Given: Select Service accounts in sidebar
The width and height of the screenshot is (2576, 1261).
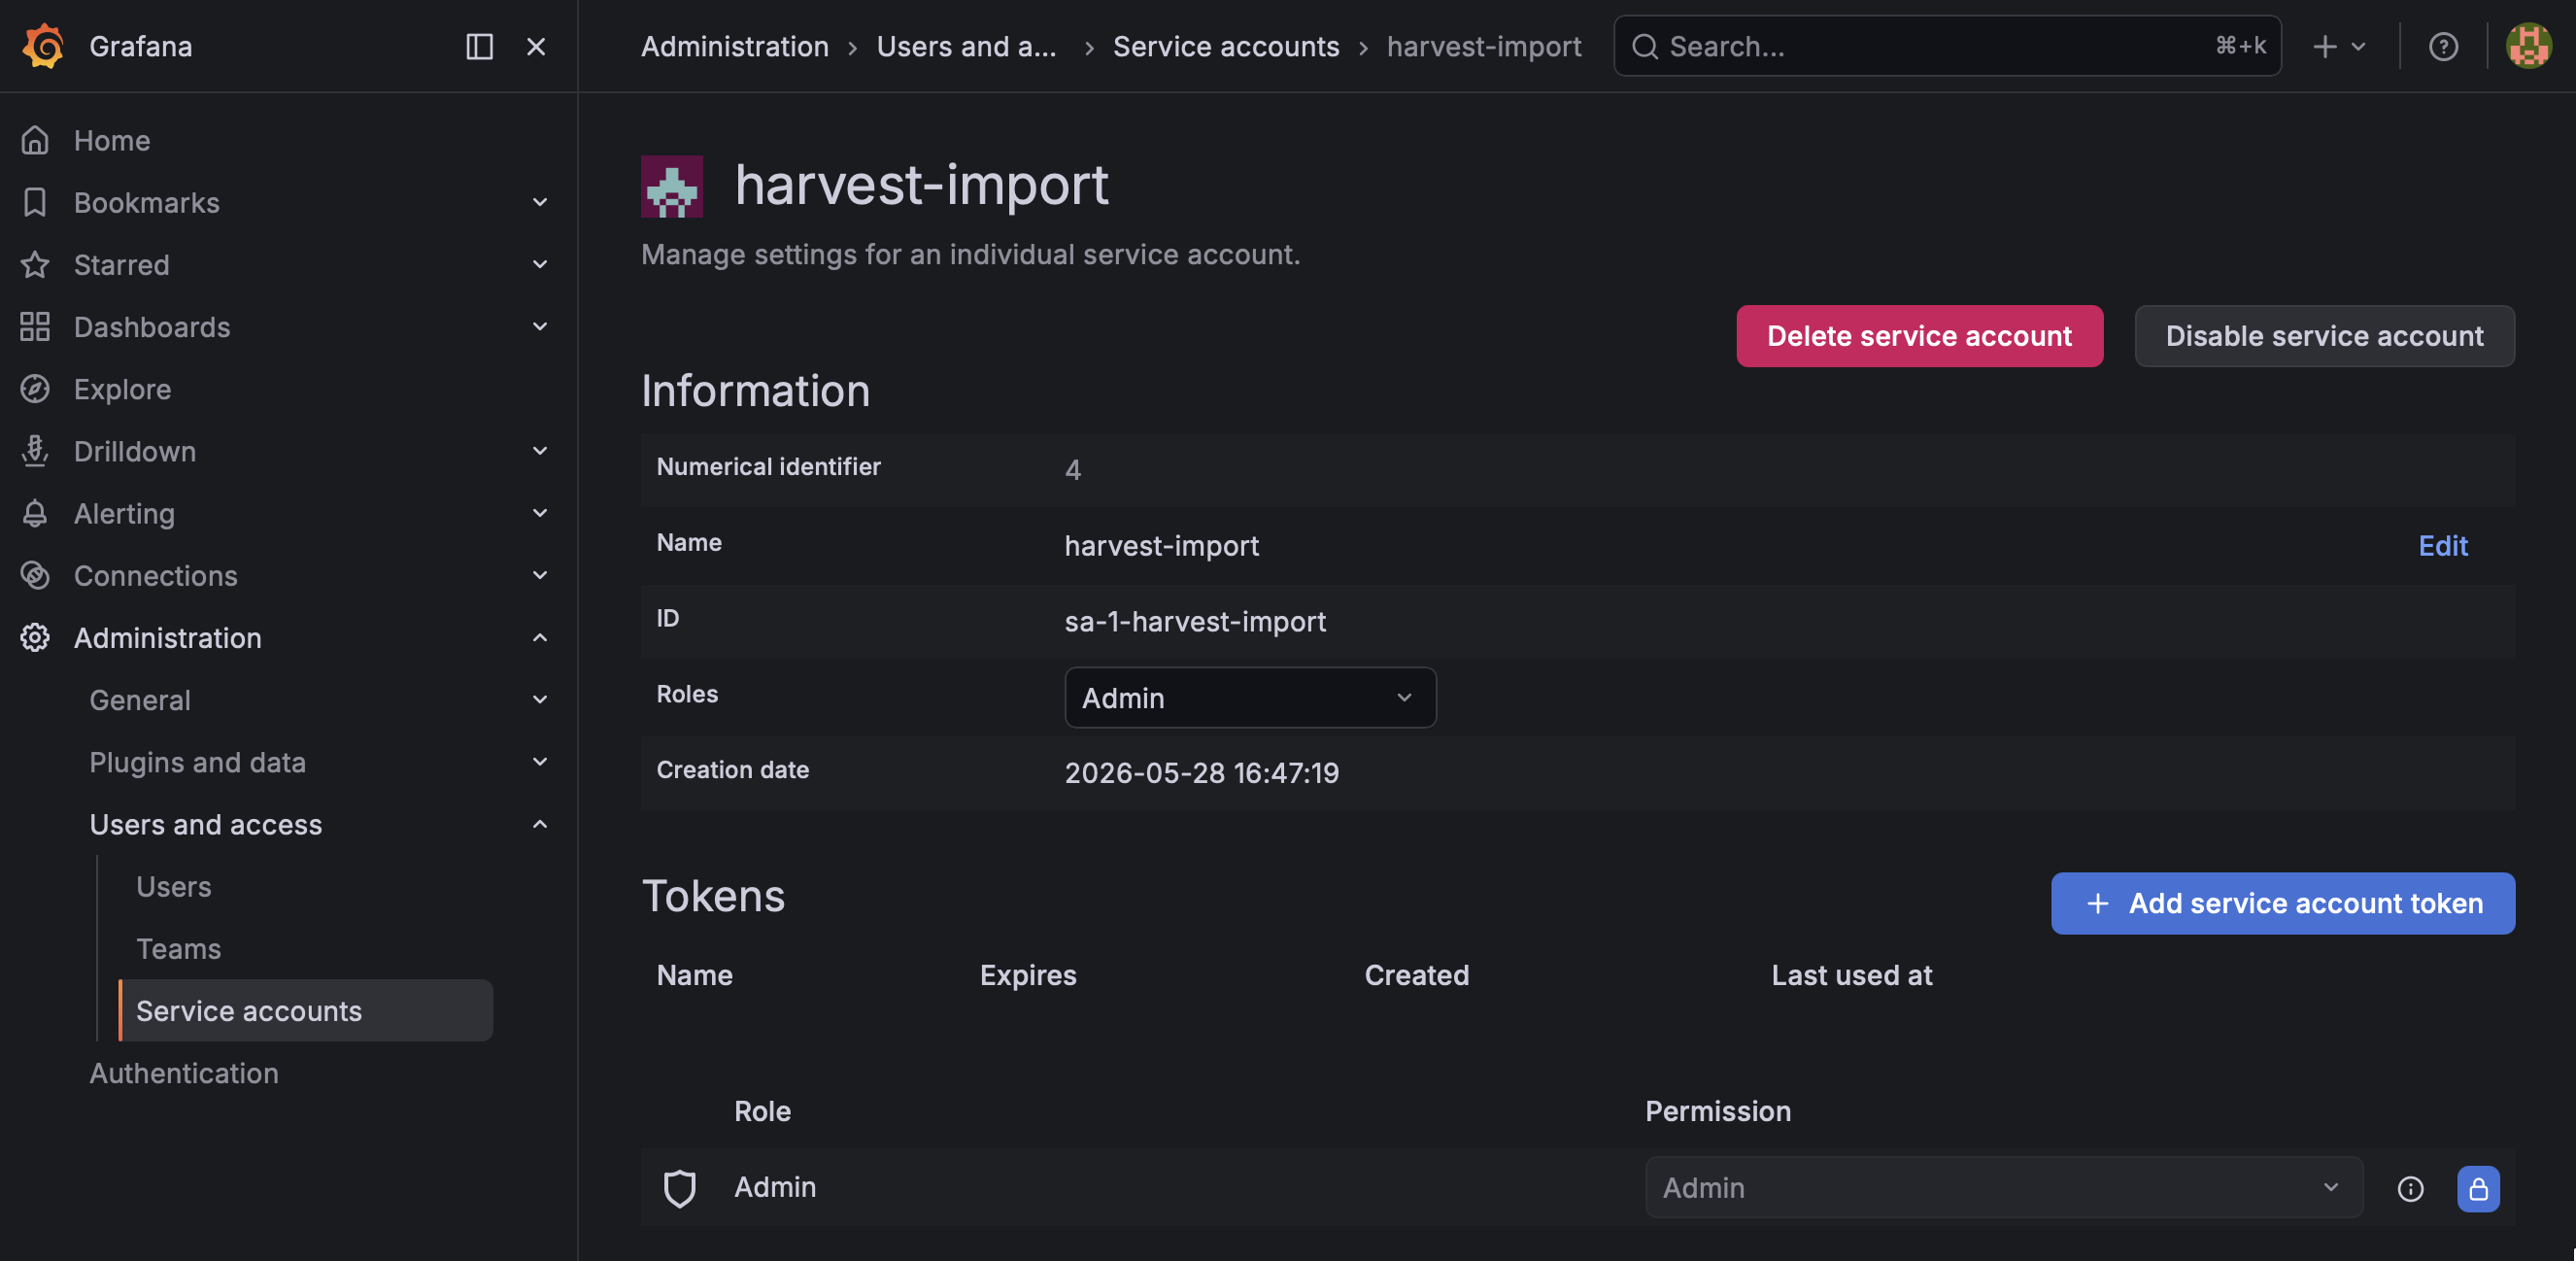Looking at the screenshot, I should [x=305, y=1010].
